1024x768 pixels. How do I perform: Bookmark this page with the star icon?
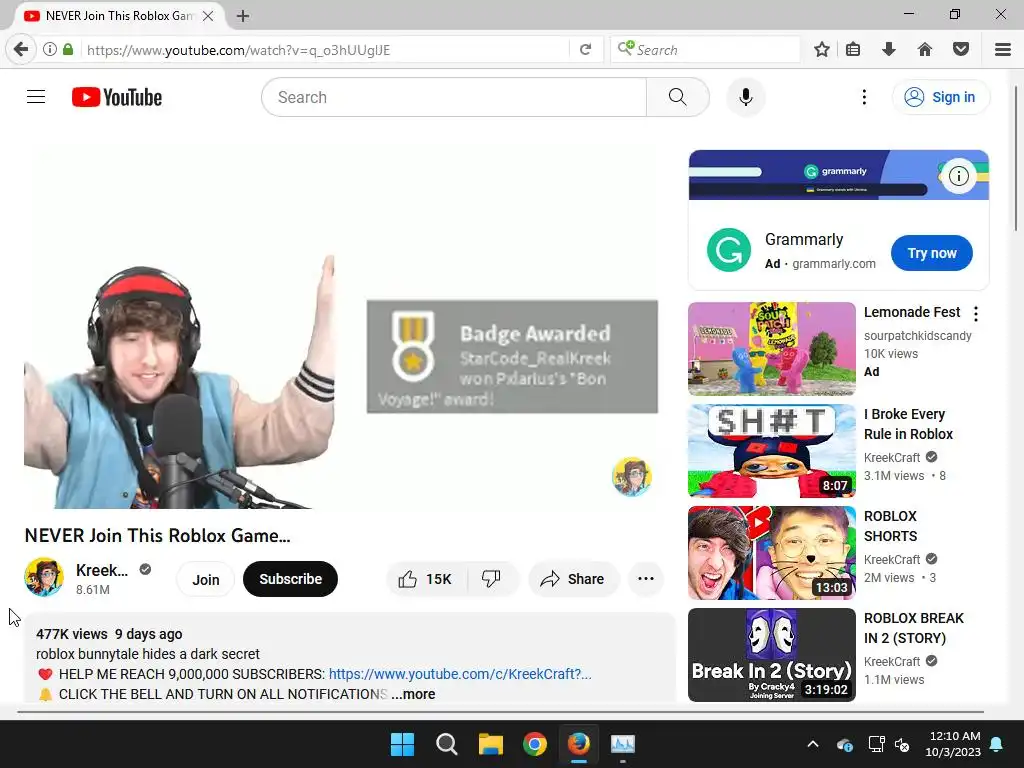(x=822, y=50)
